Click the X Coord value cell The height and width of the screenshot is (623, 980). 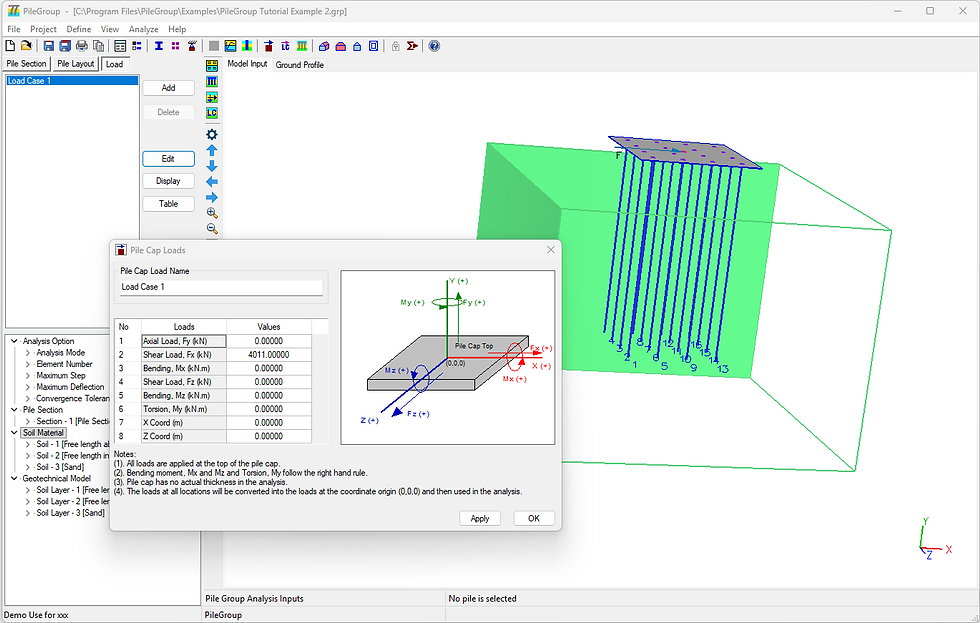(269, 423)
